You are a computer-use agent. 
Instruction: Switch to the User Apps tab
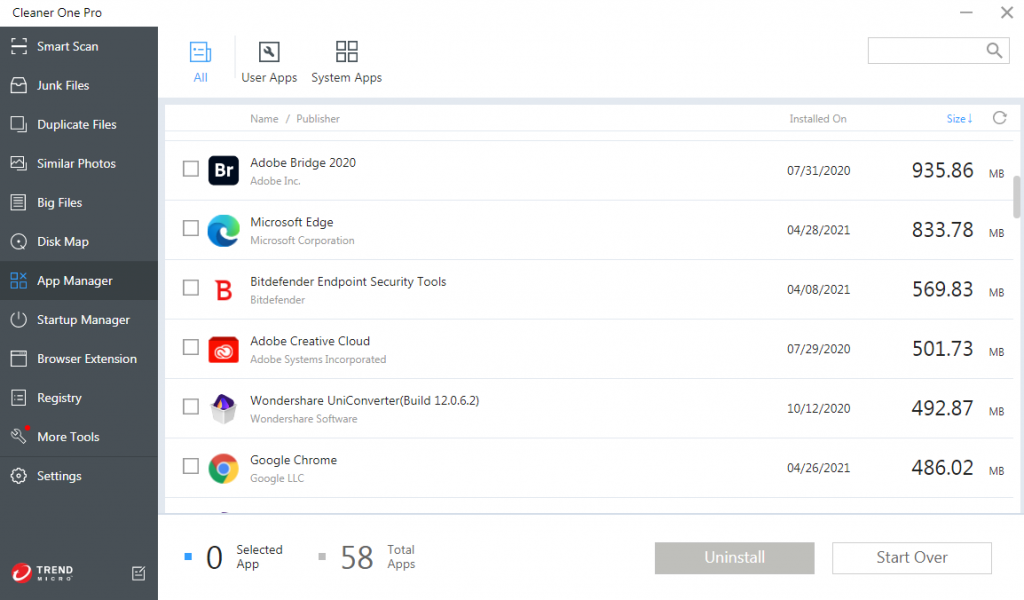point(269,62)
